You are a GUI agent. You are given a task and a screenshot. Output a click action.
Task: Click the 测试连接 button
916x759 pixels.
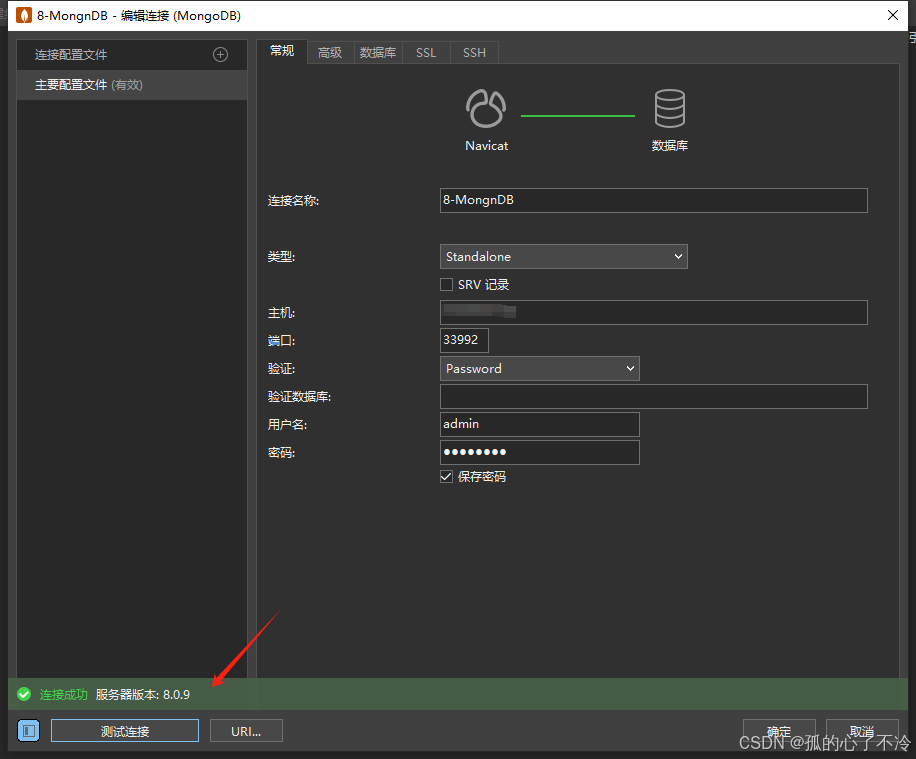pos(125,731)
